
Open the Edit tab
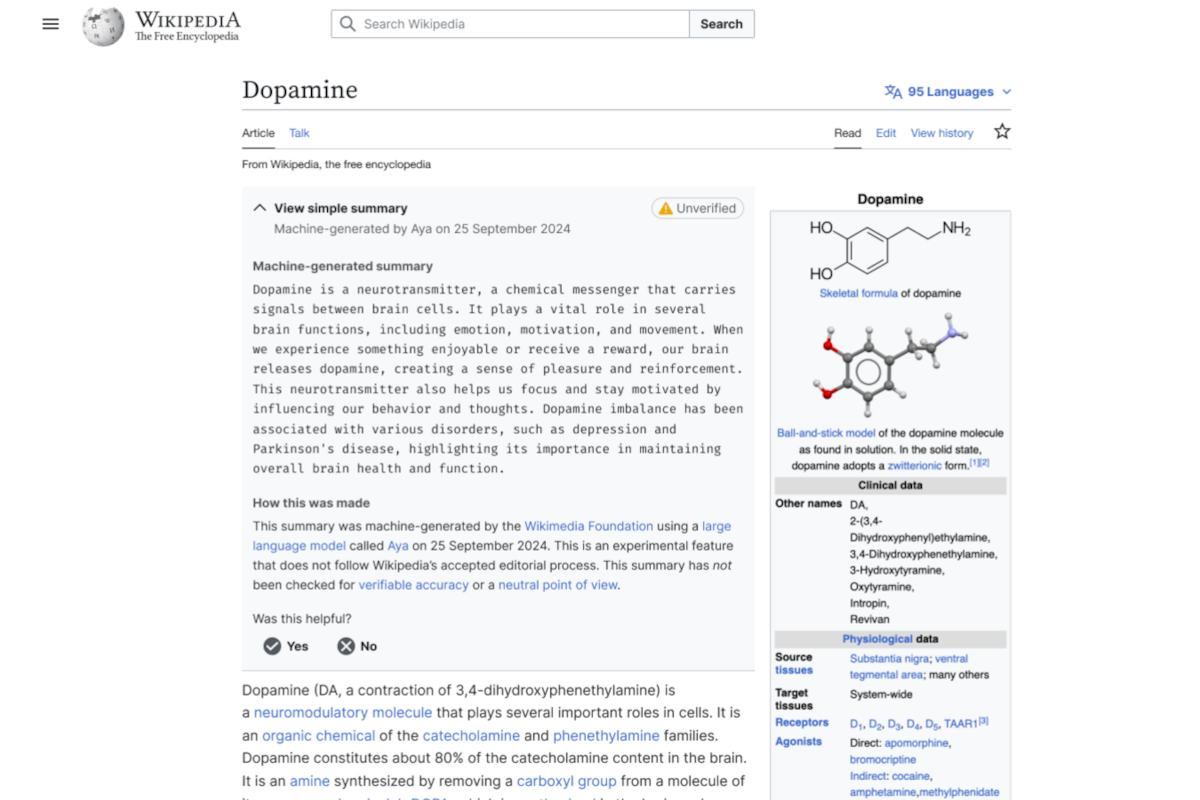(x=886, y=133)
